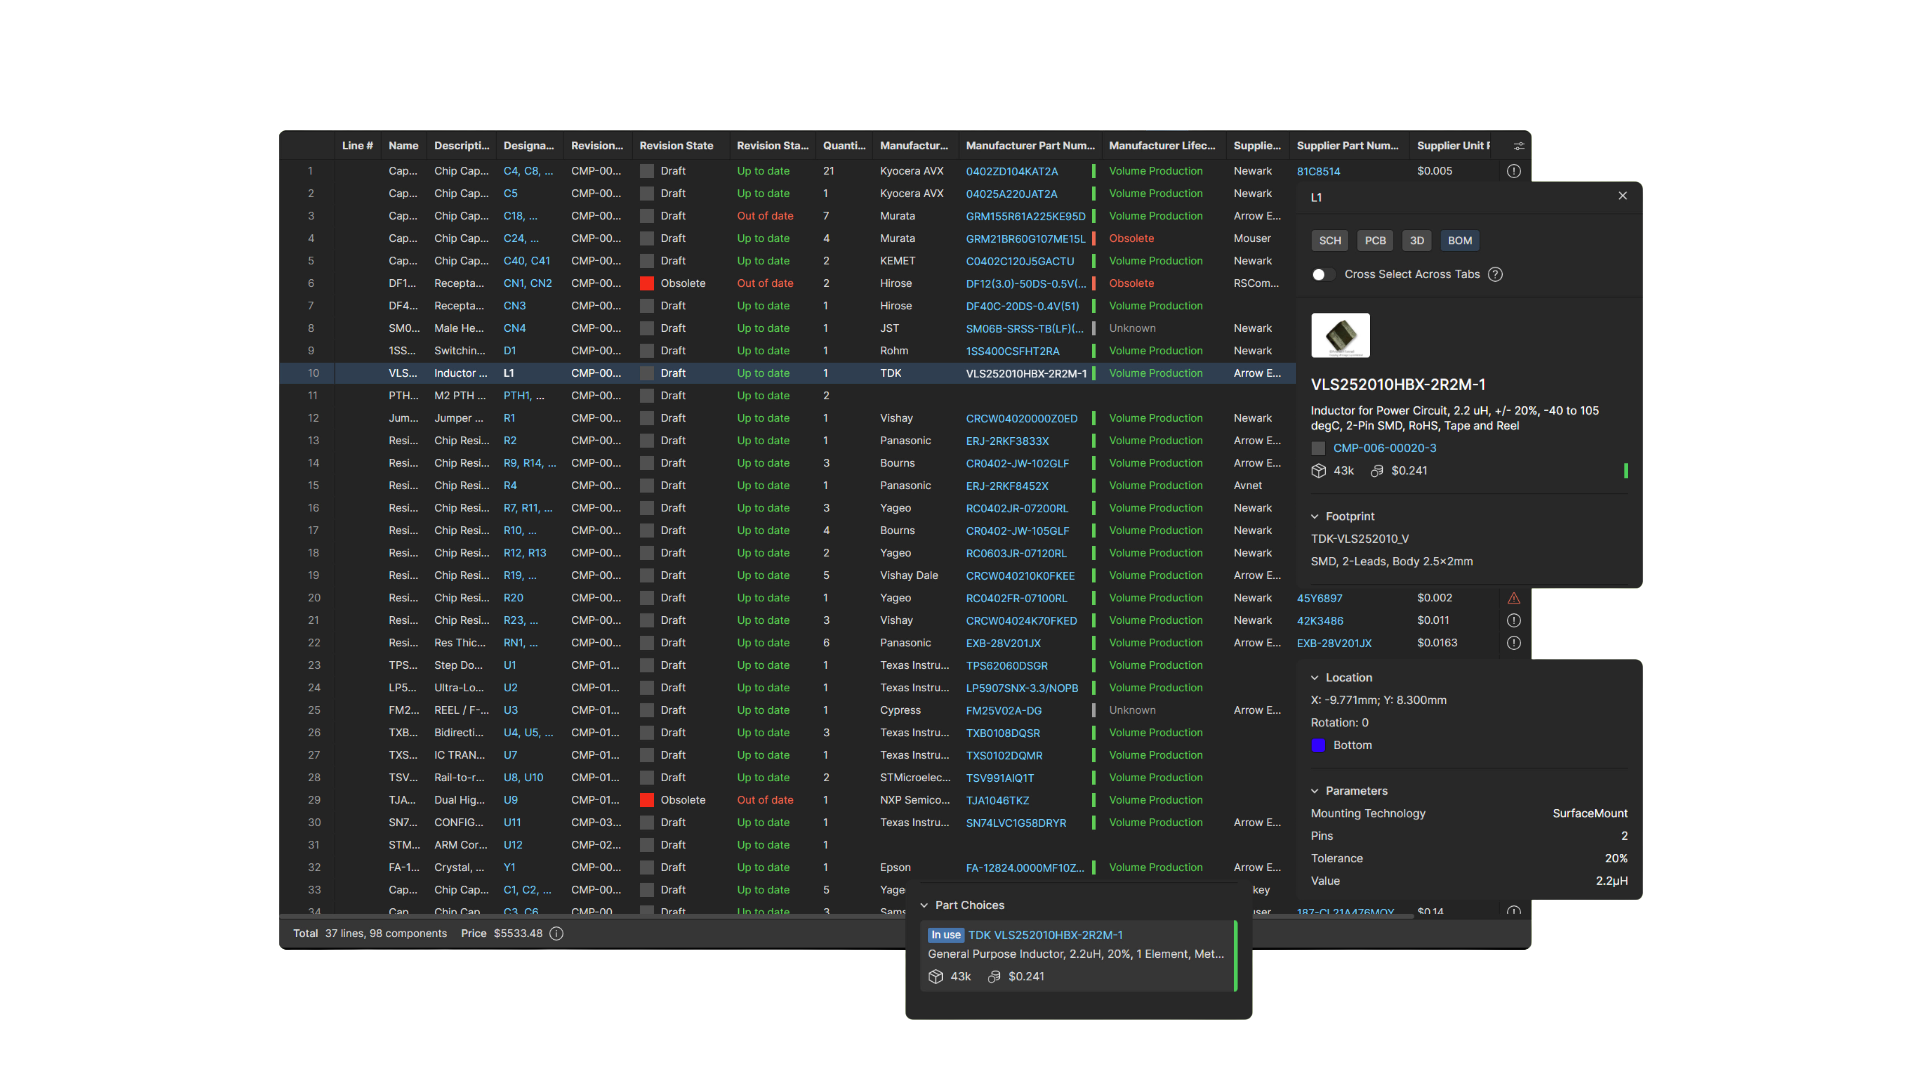Click info icon next to total price

tap(557, 933)
